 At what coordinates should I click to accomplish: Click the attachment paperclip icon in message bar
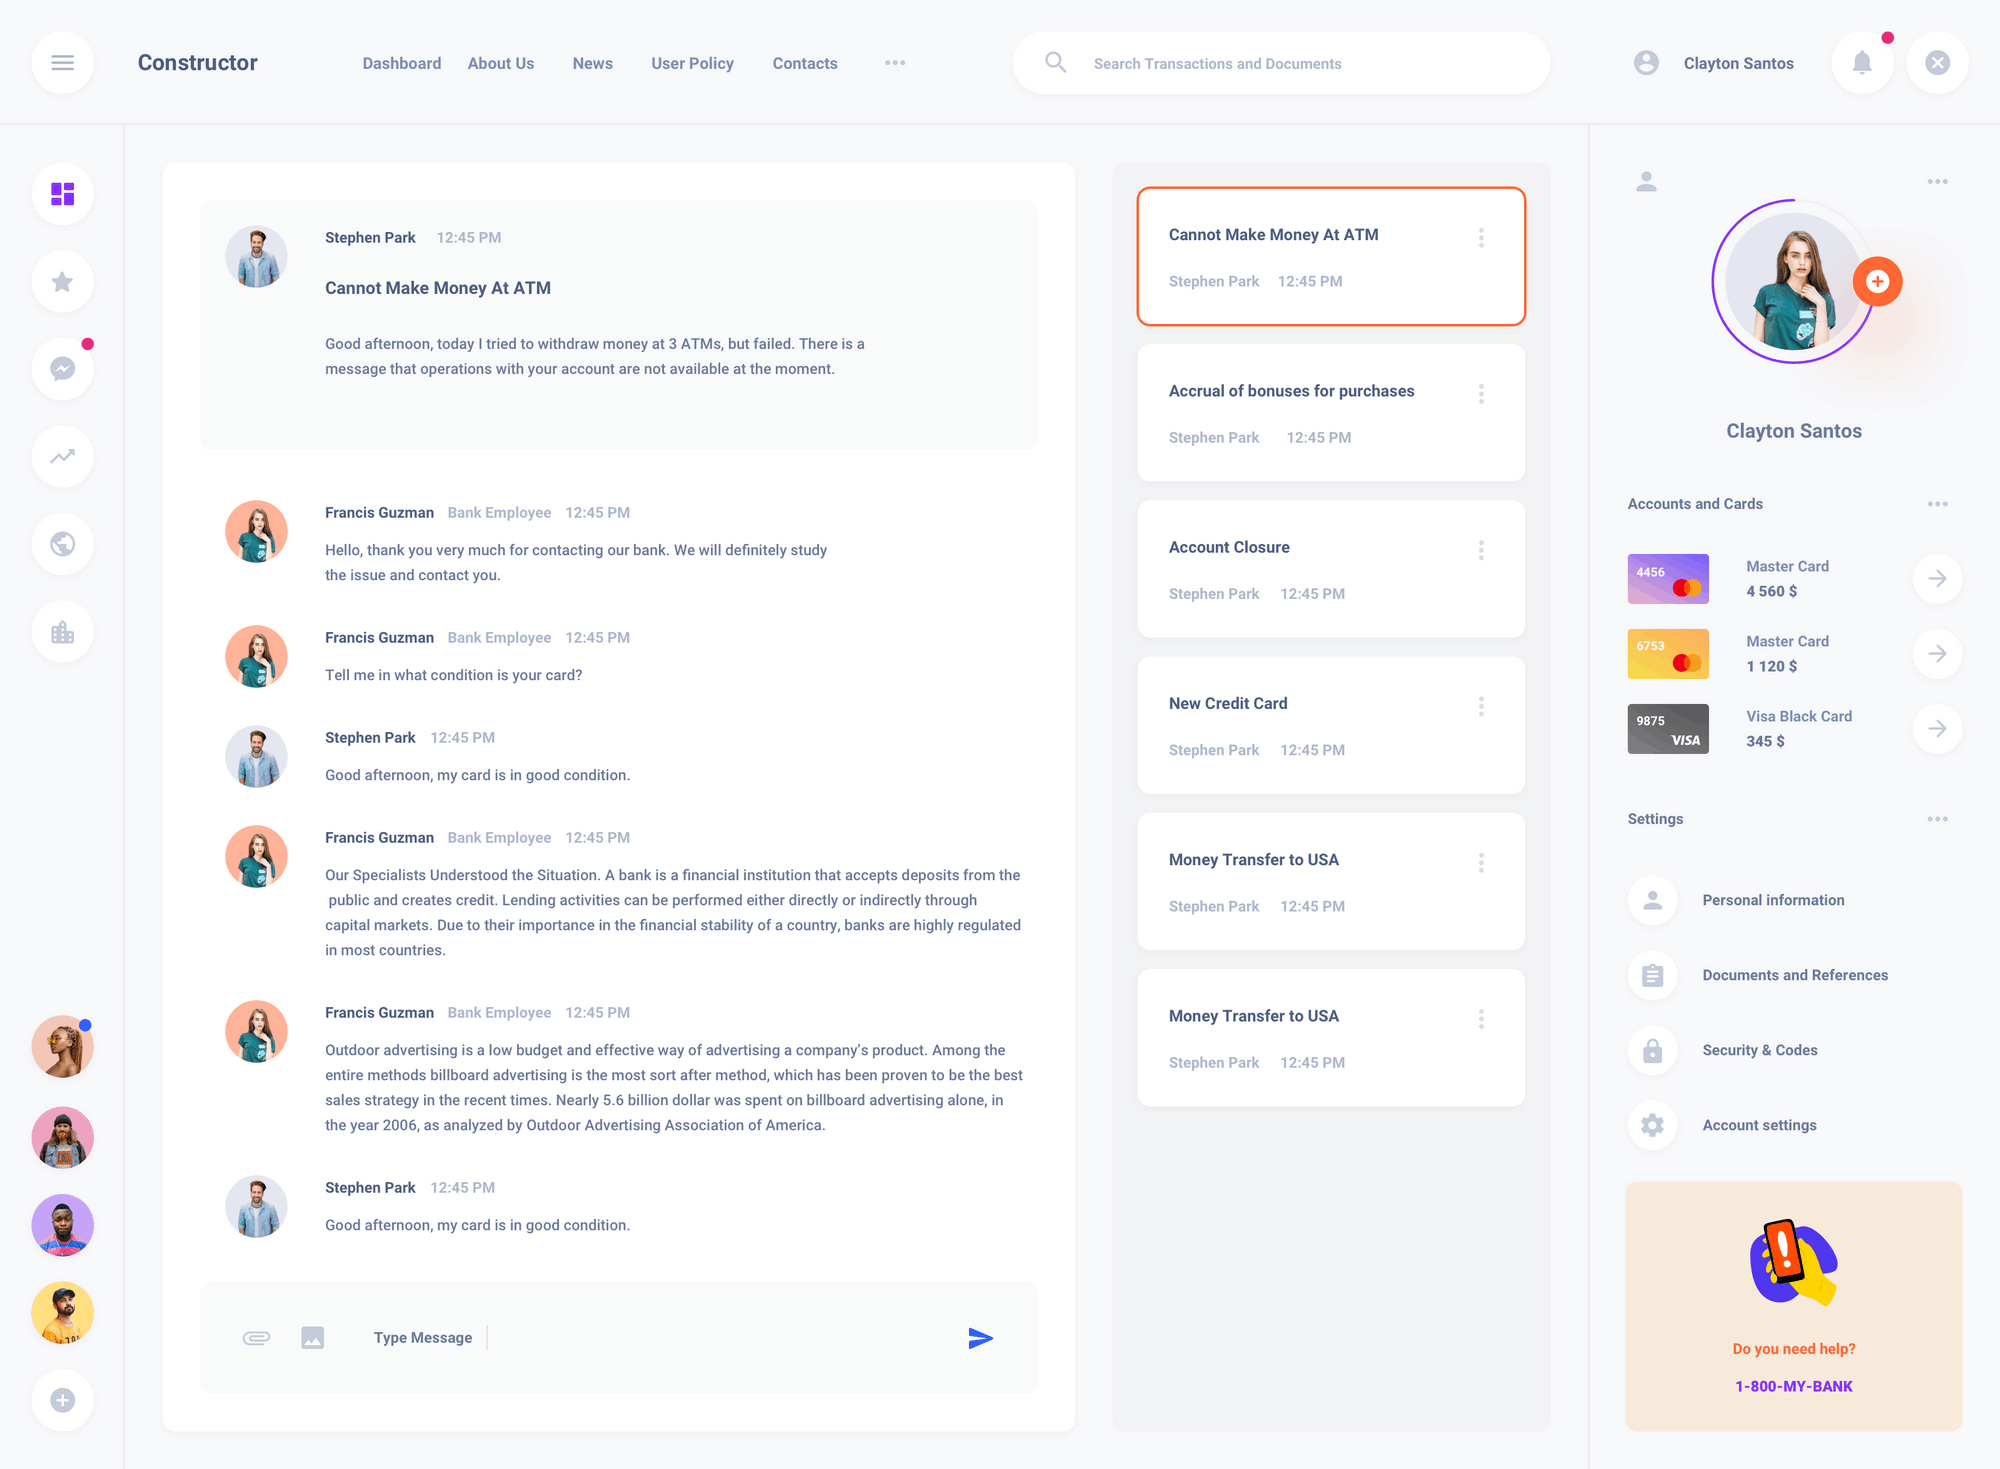(256, 1337)
